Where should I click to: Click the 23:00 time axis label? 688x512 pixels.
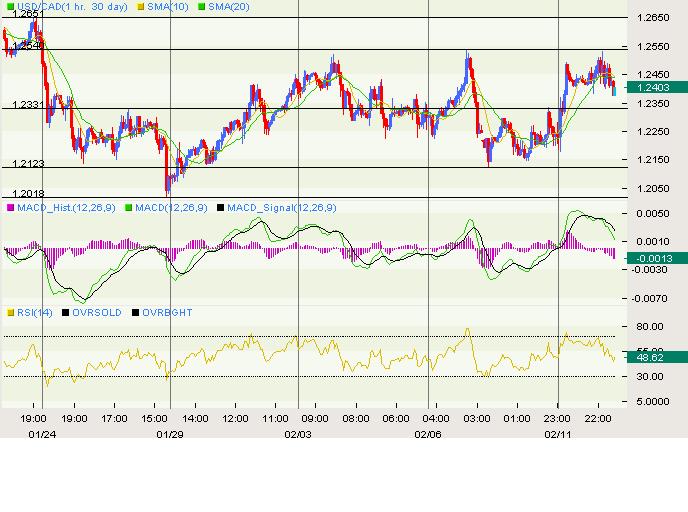[x=557, y=419]
